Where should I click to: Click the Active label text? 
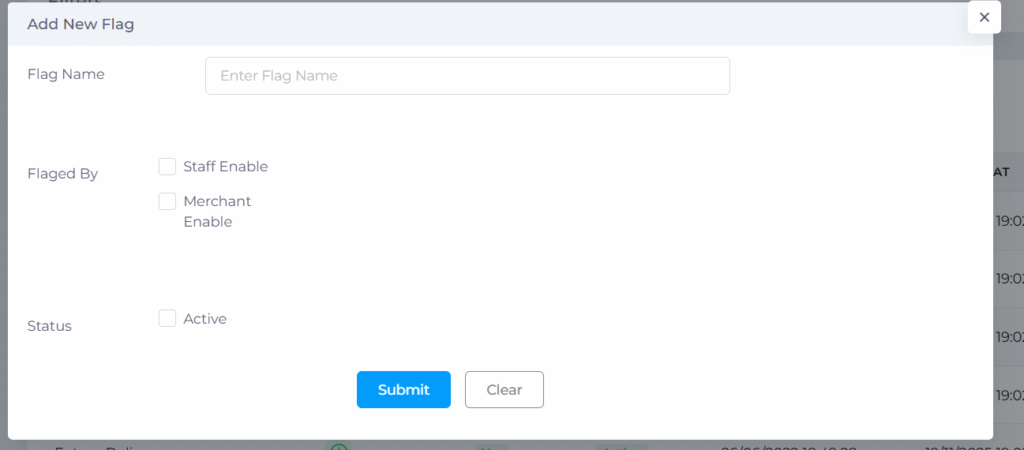point(205,319)
